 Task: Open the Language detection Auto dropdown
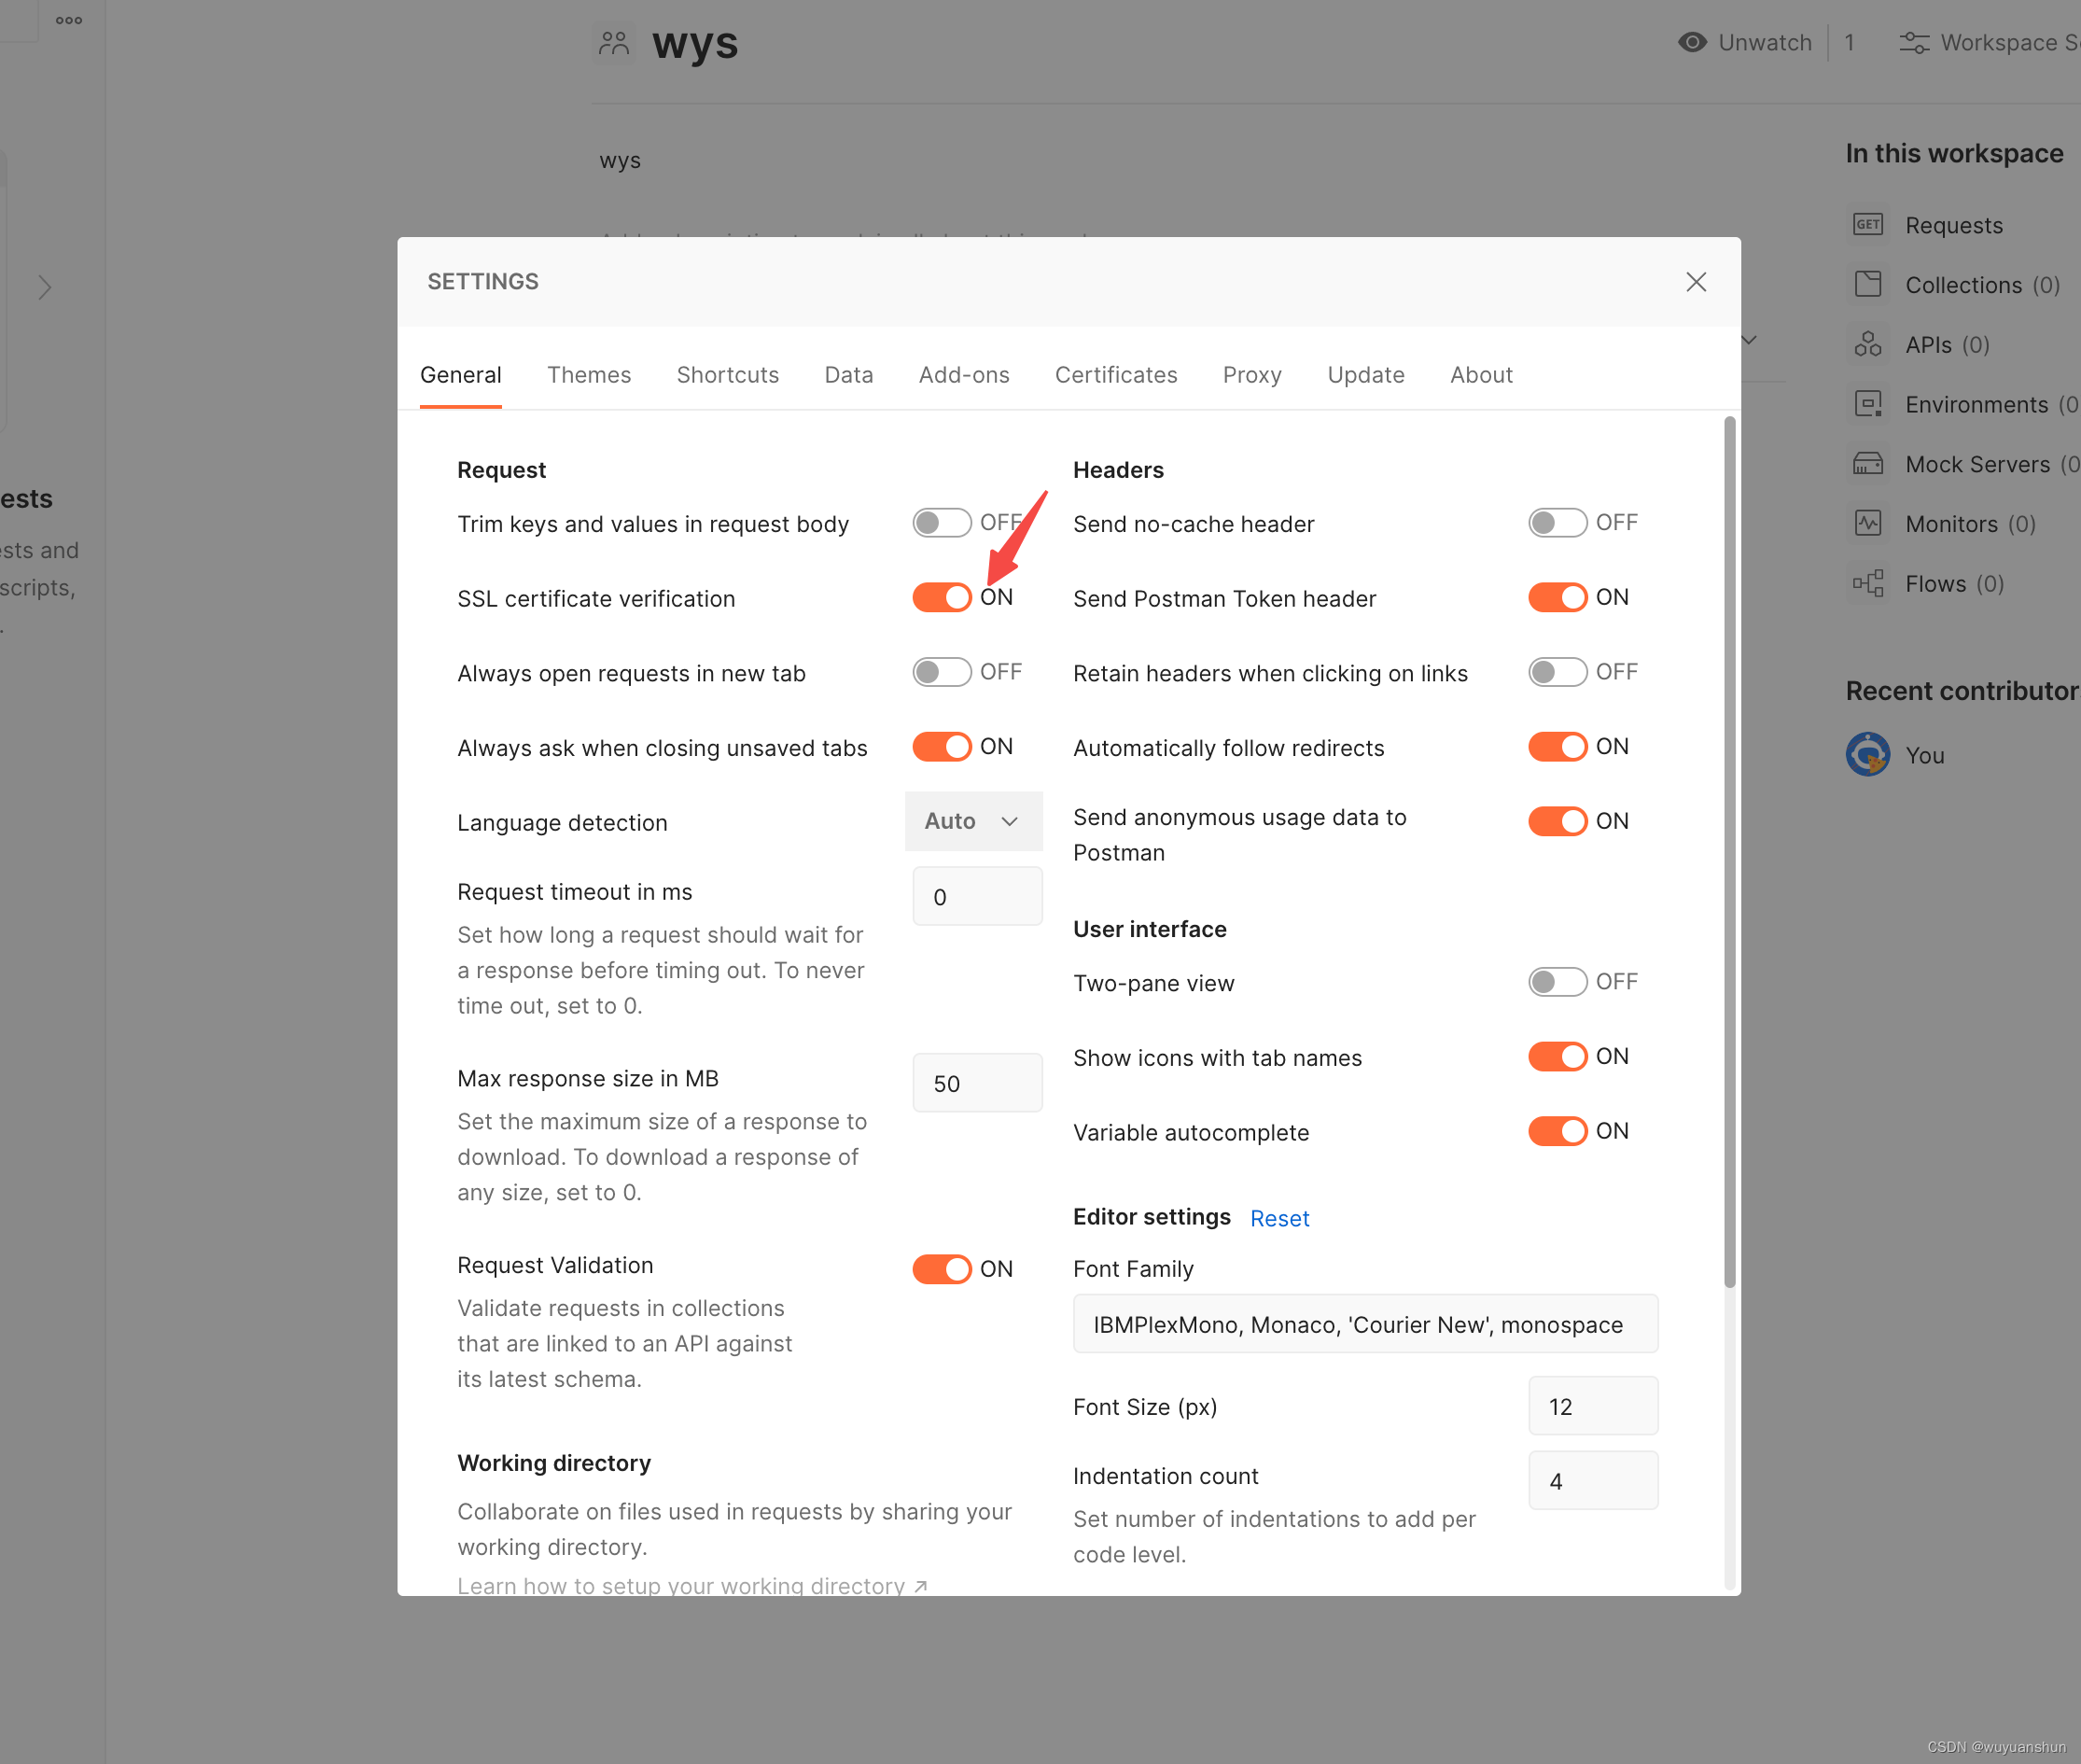(972, 821)
